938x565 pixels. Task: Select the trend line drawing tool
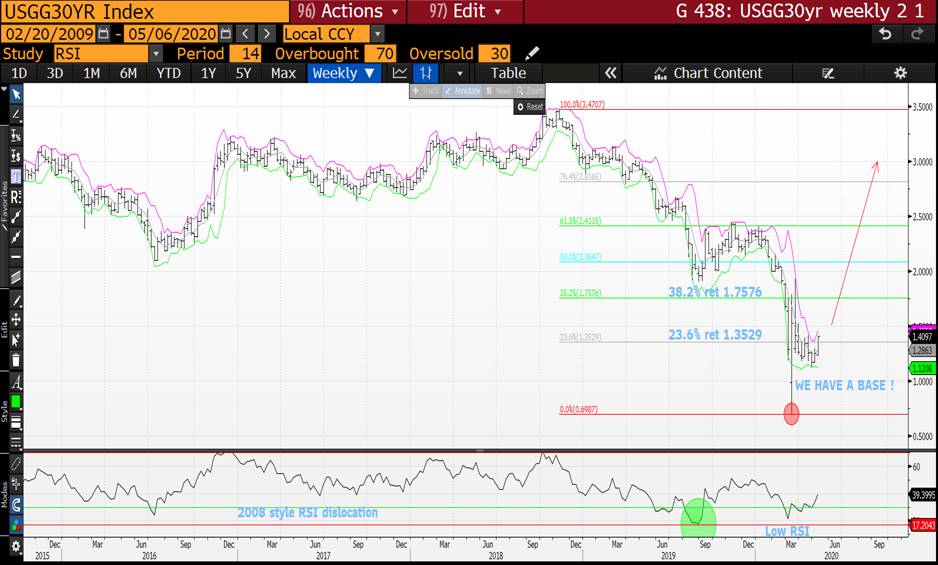[x=16, y=114]
